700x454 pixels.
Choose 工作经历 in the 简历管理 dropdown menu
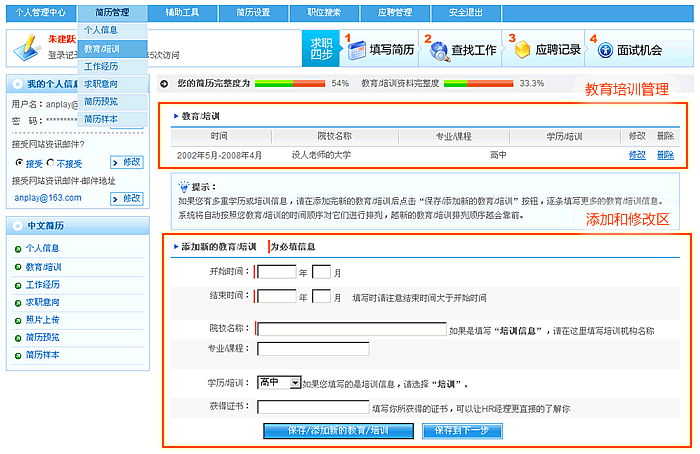(x=101, y=66)
